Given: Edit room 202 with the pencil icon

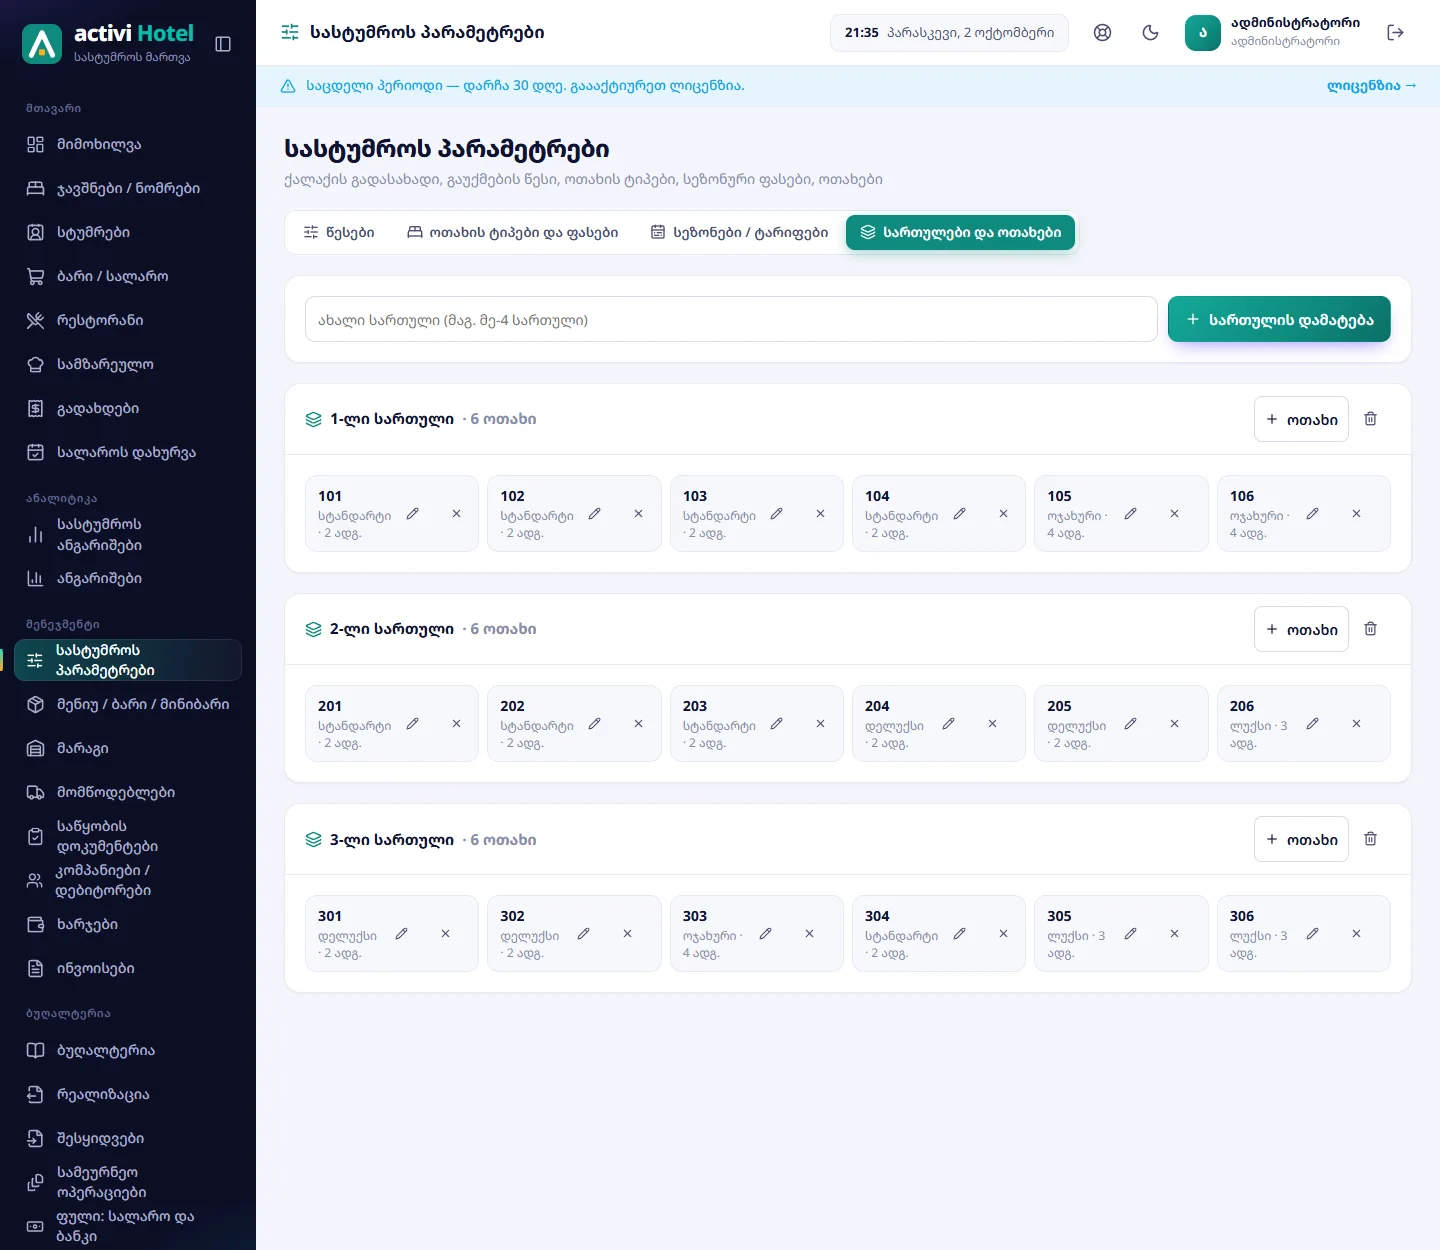Looking at the screenshot, I should pos(594,724).
